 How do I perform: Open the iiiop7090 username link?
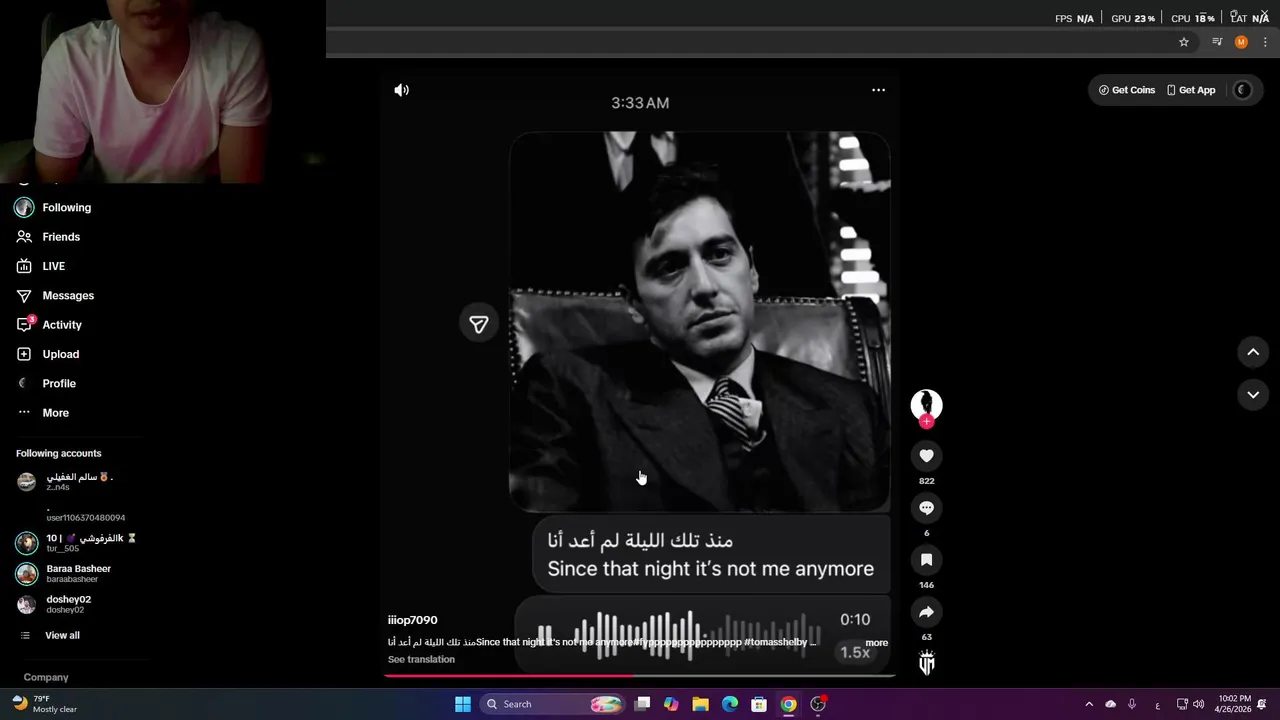412,620
